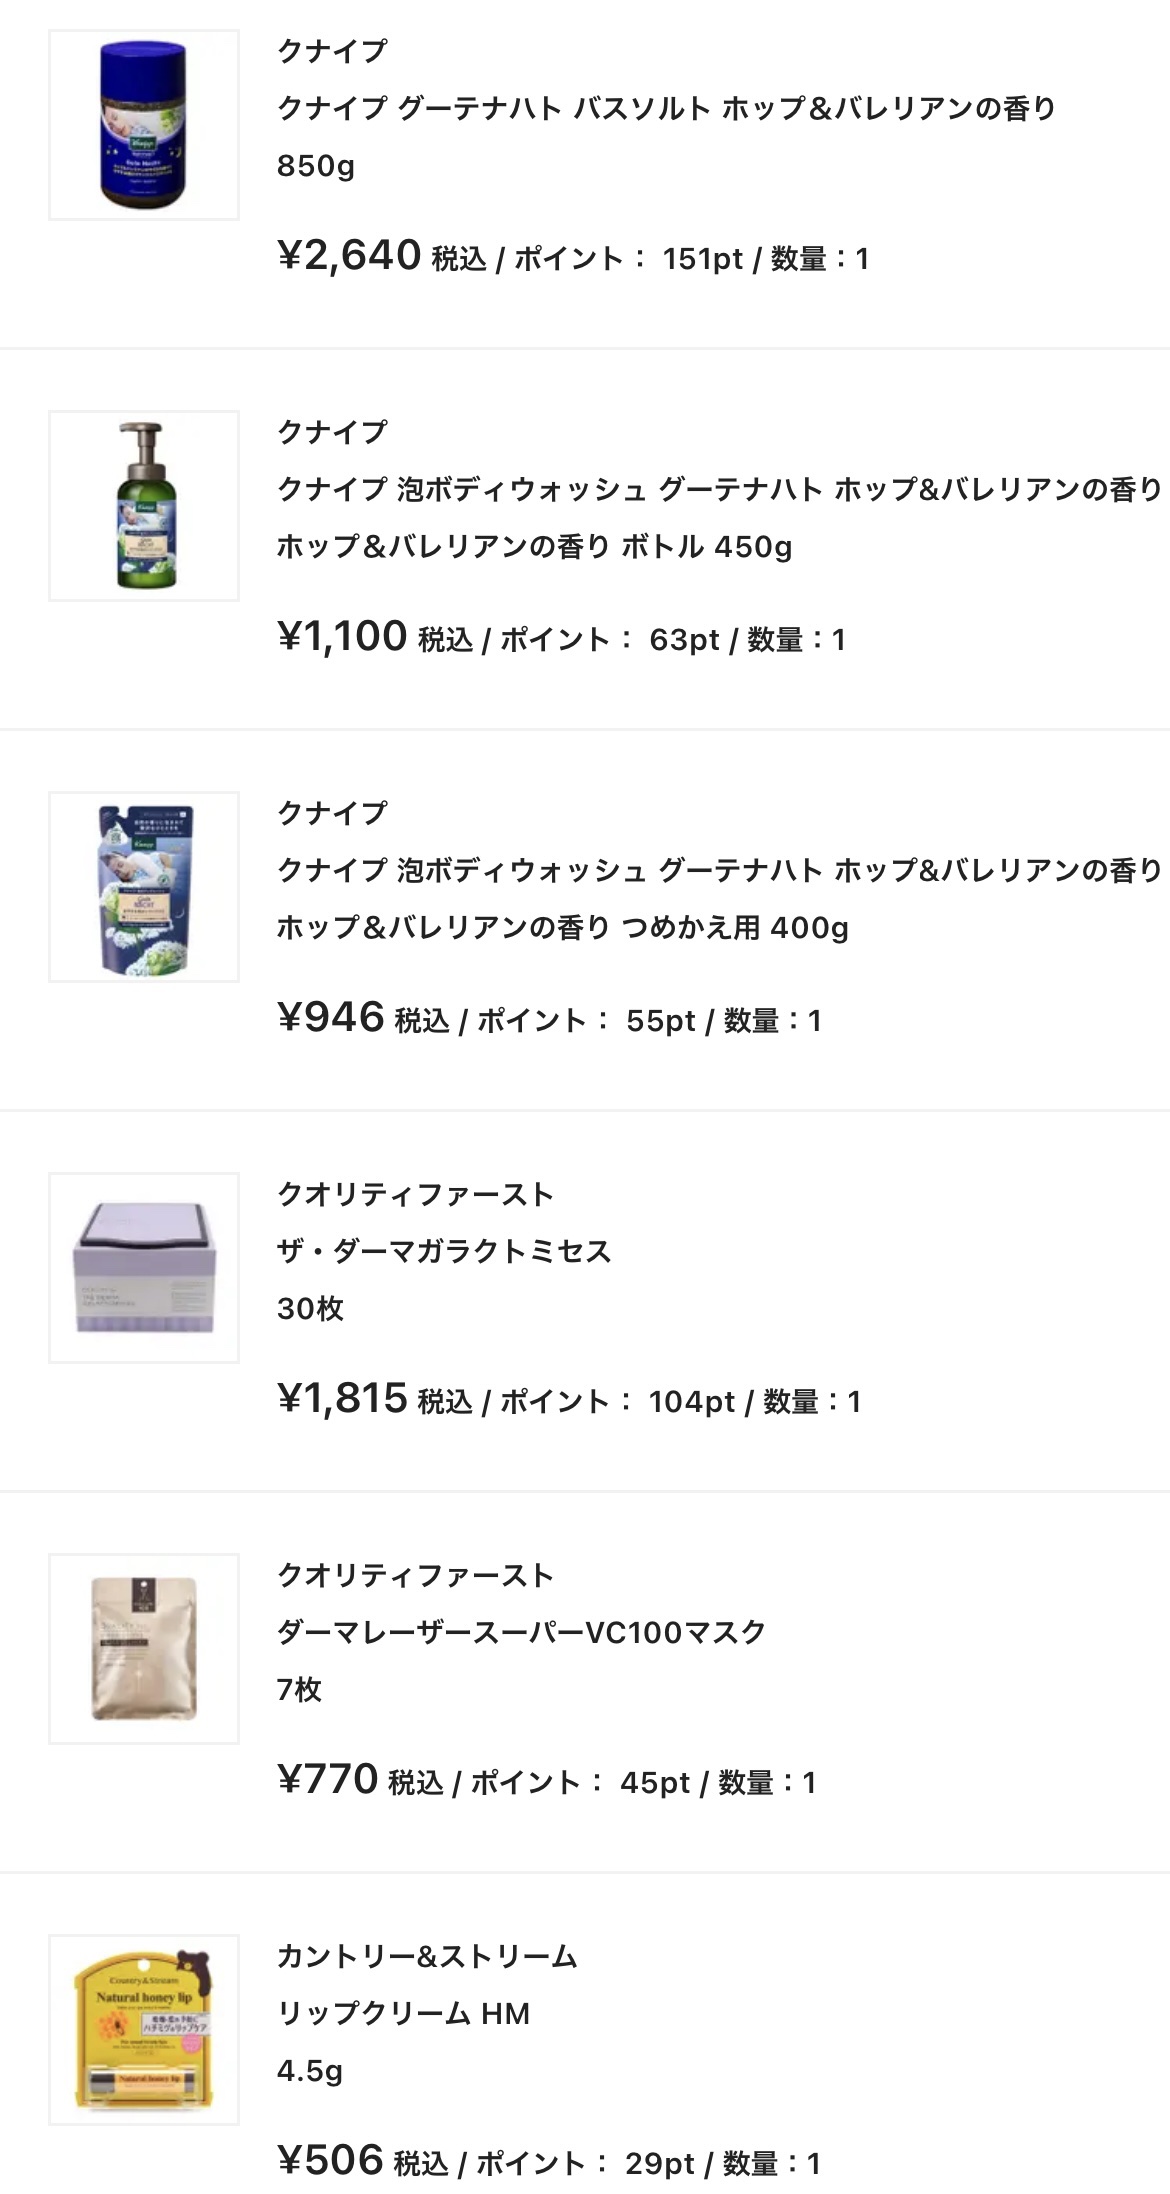This screenshot has width=1170, height=2194.
Task: Open the Kneipp refill pouch product image
Action: click(x=144, y=887)
